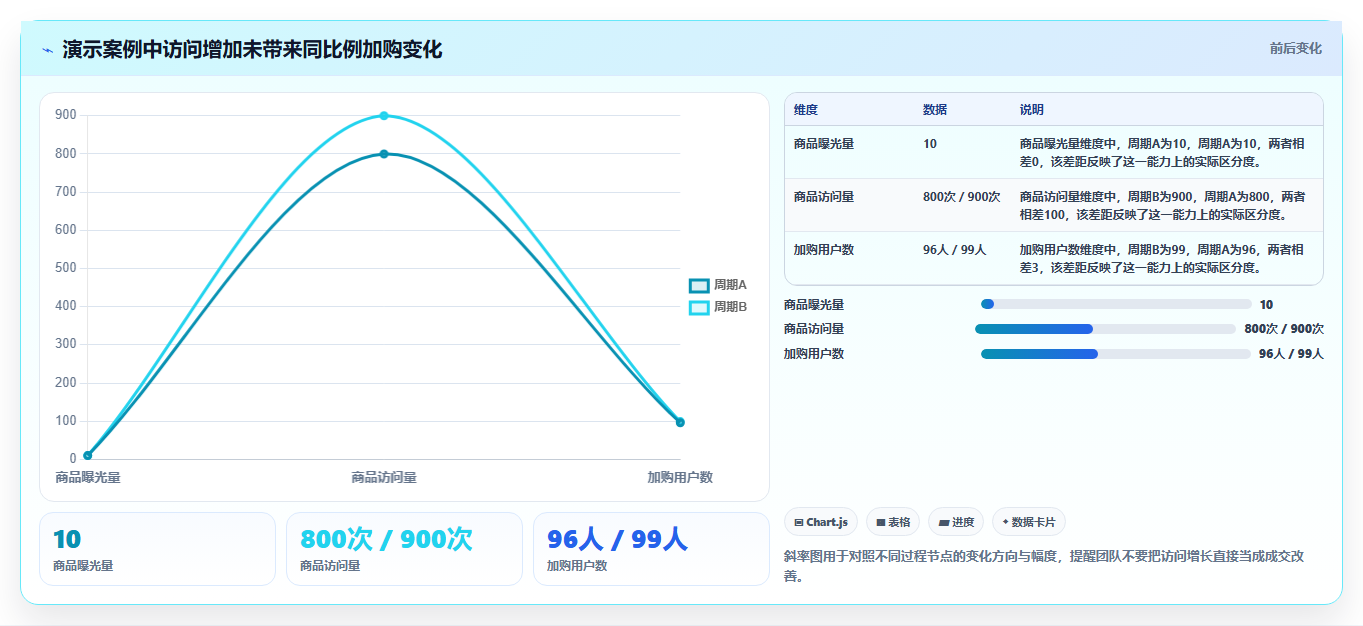Image resolution: width=1363 pixels, height=626 pixels.
Task: Click 加购用户数 x-axis label
Action: pyautogui.click(x=680, y=478)
